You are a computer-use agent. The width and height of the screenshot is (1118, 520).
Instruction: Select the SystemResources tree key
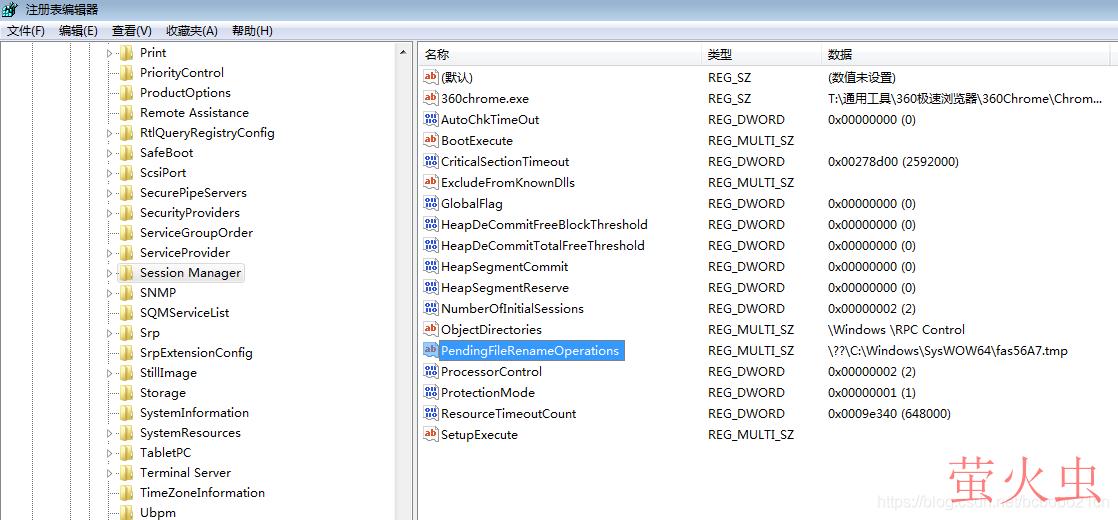[190, 432]
